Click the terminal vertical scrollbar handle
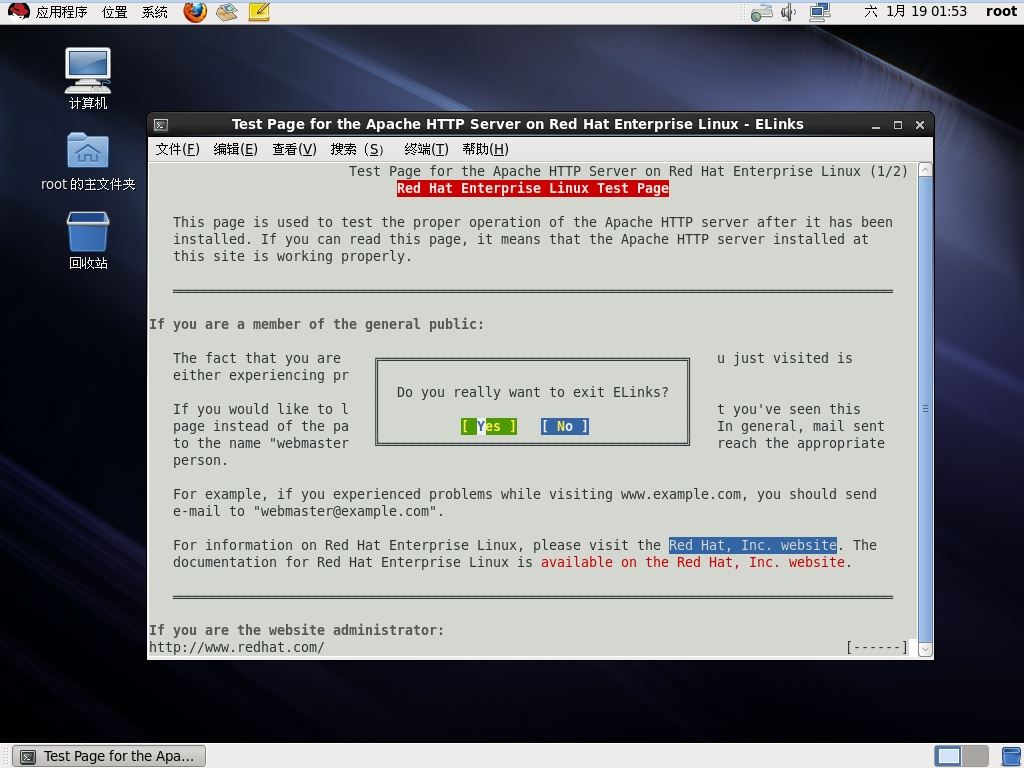The height and width of the screenshot is (768, 1024). coord(925,409)
